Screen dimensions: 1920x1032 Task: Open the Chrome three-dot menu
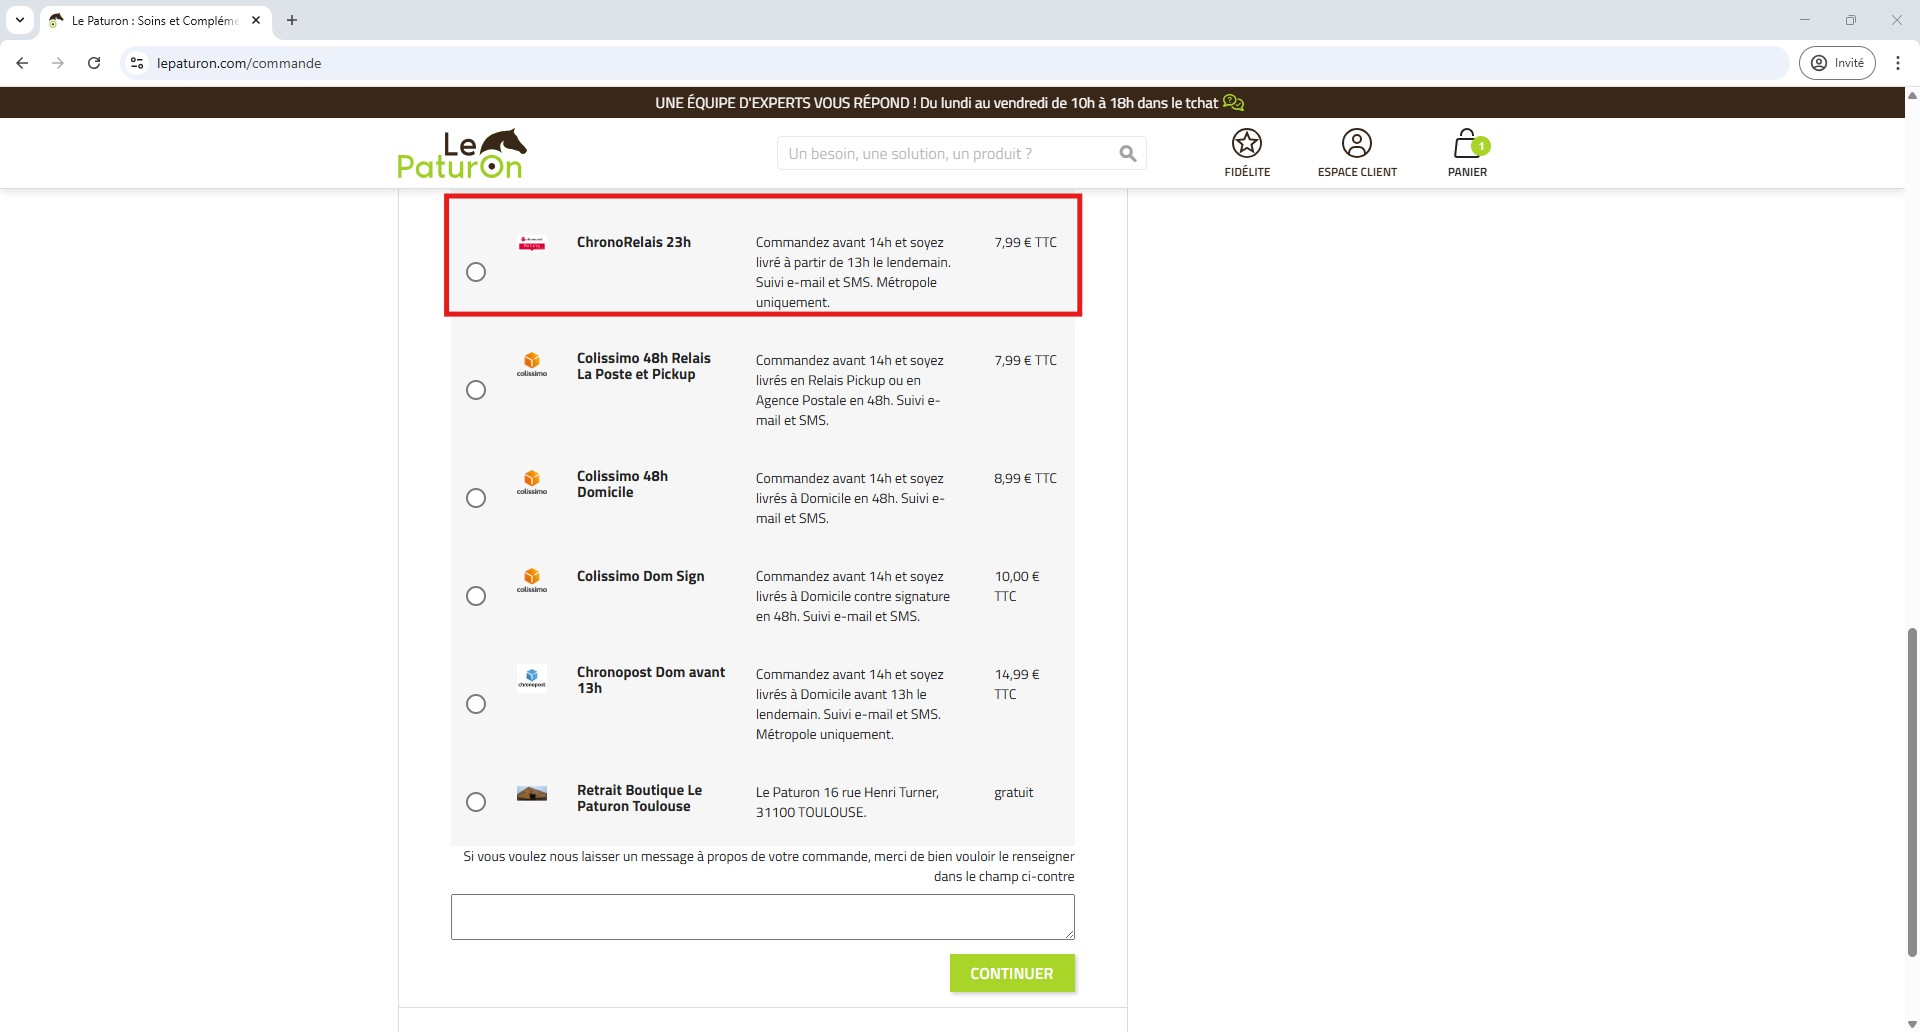click(1897, 63)
